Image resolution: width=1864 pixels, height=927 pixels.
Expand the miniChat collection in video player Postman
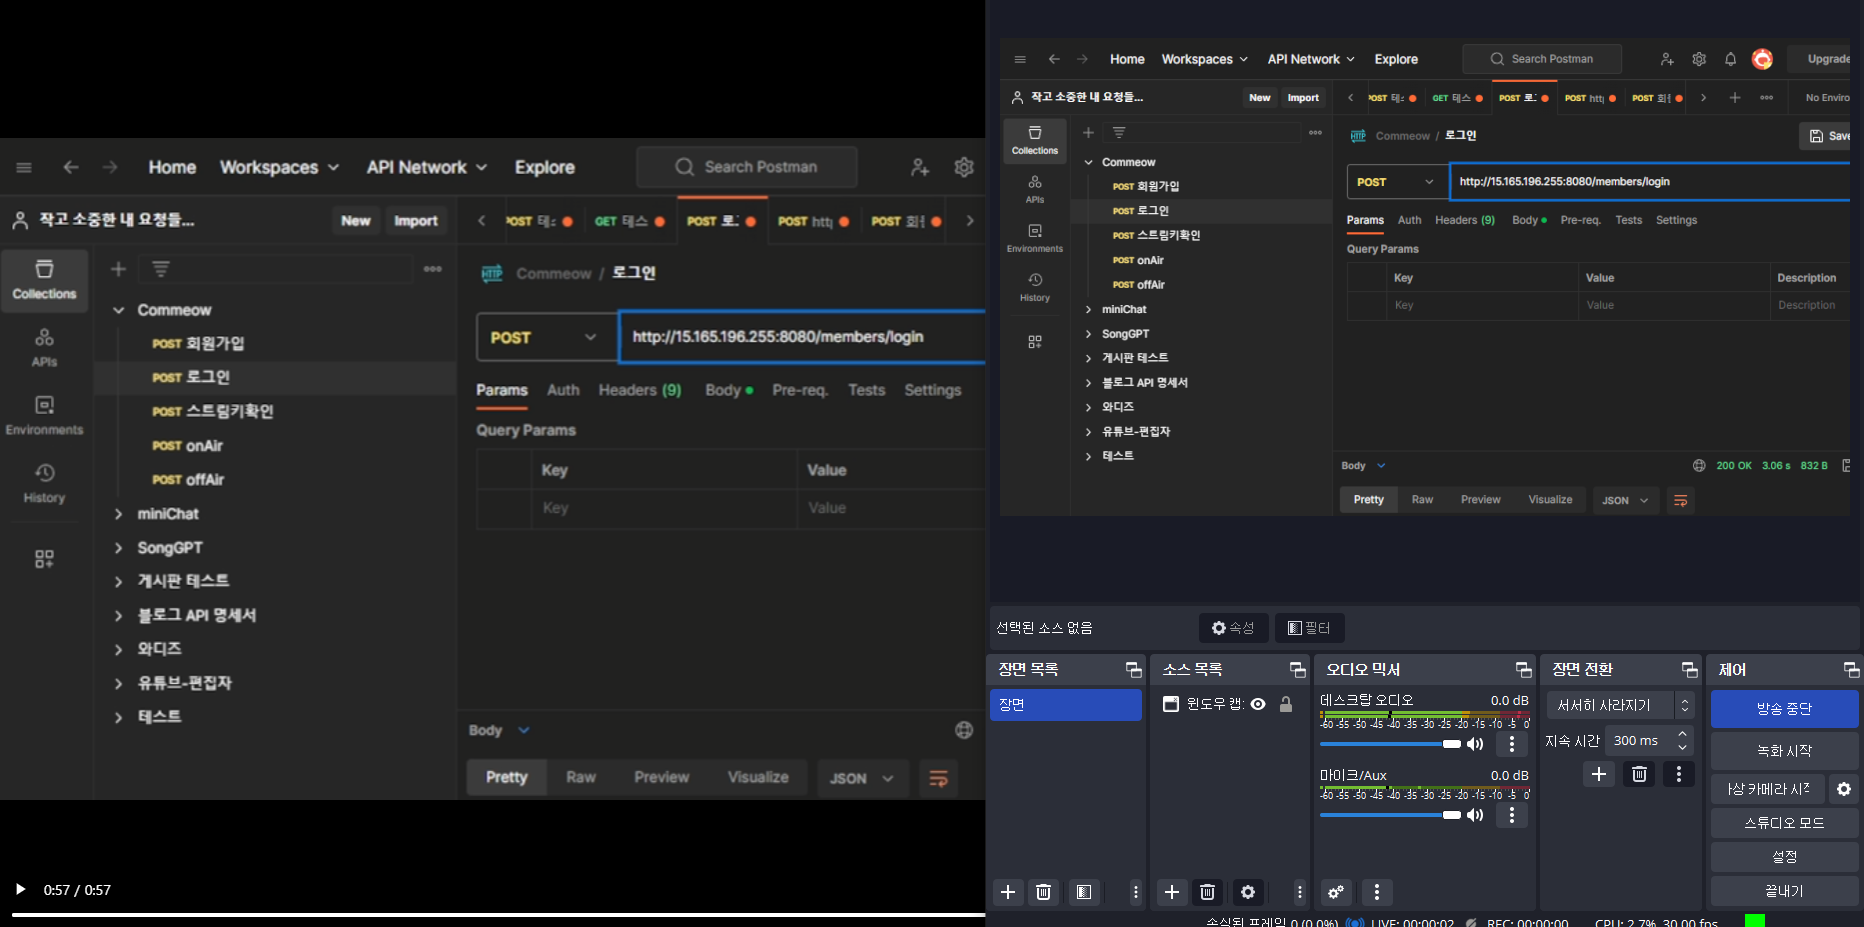(118, 514)
